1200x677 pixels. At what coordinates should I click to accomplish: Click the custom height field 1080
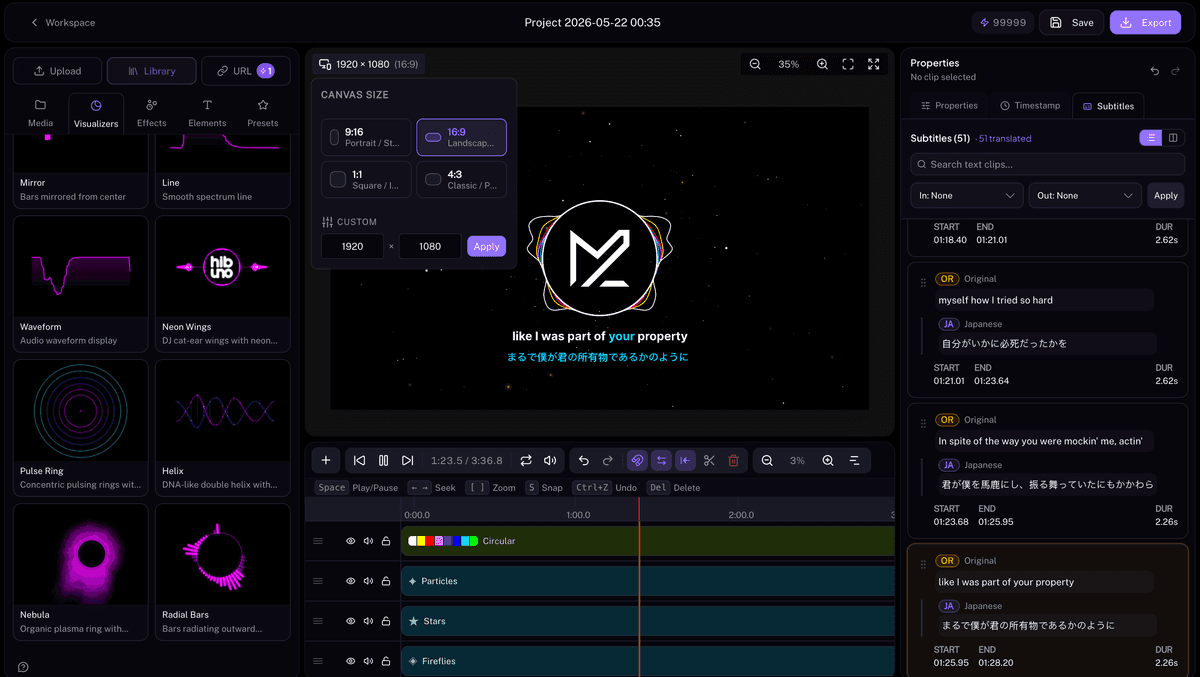tap(430, 246)
